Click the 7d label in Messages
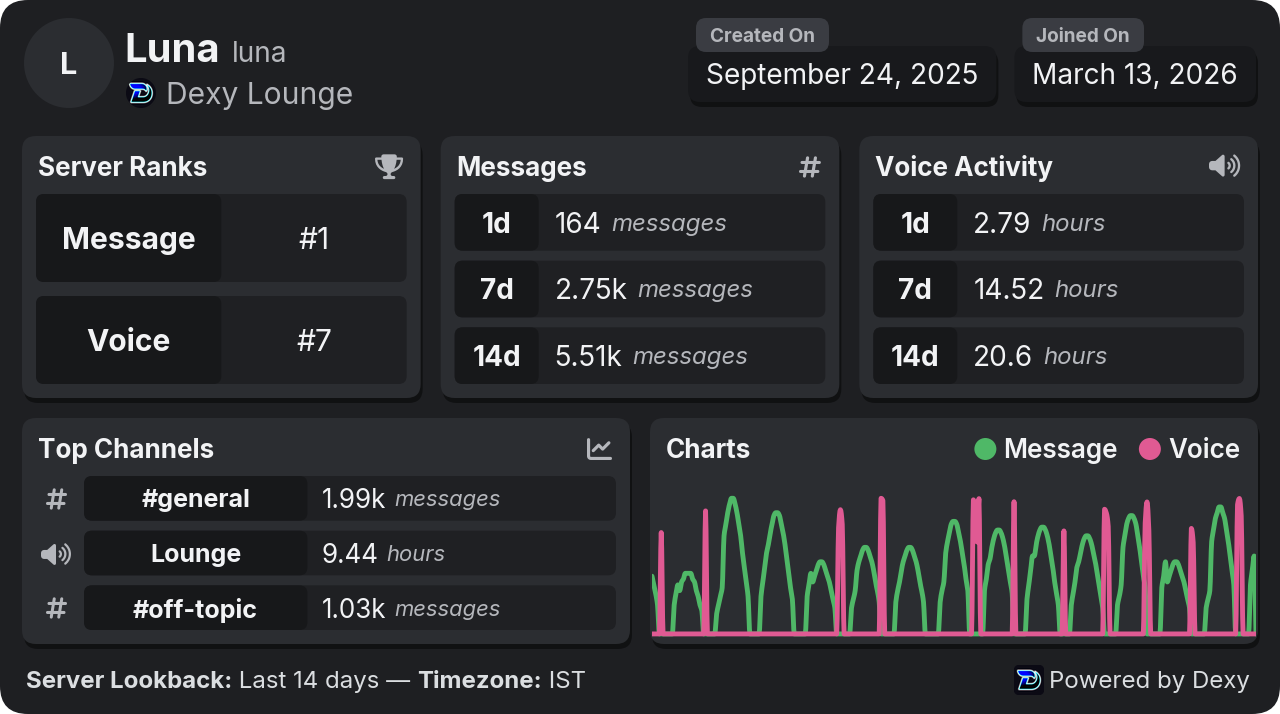 point(497,289)
